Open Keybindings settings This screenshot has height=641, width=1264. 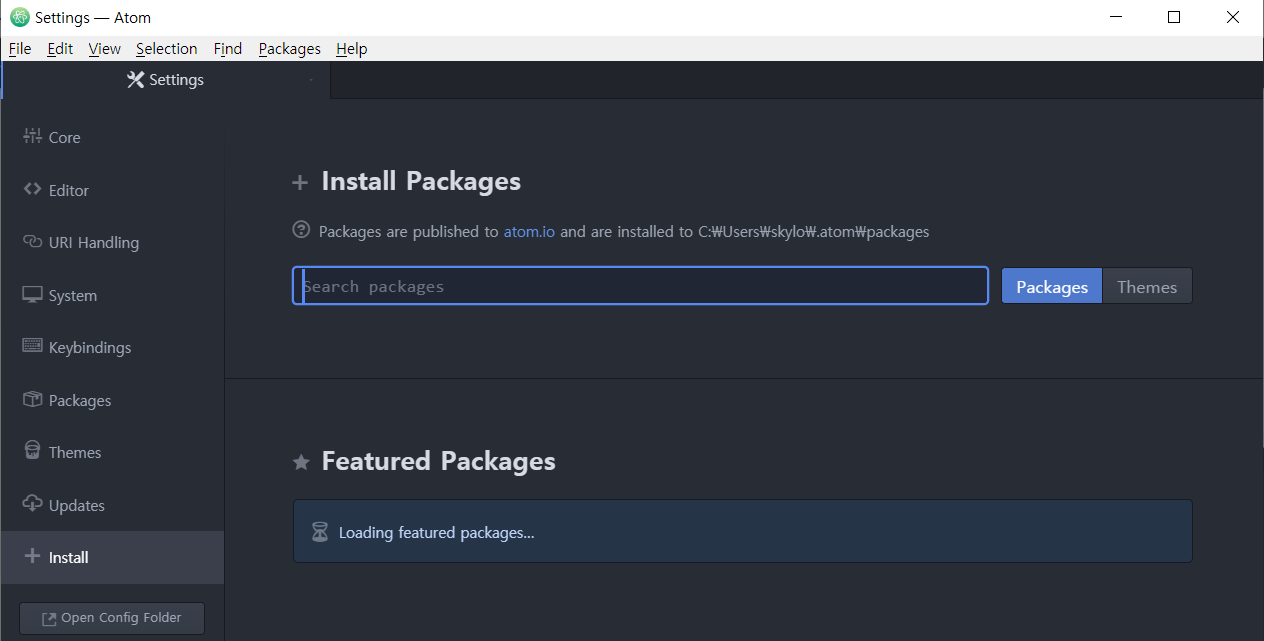coord(112,347)
